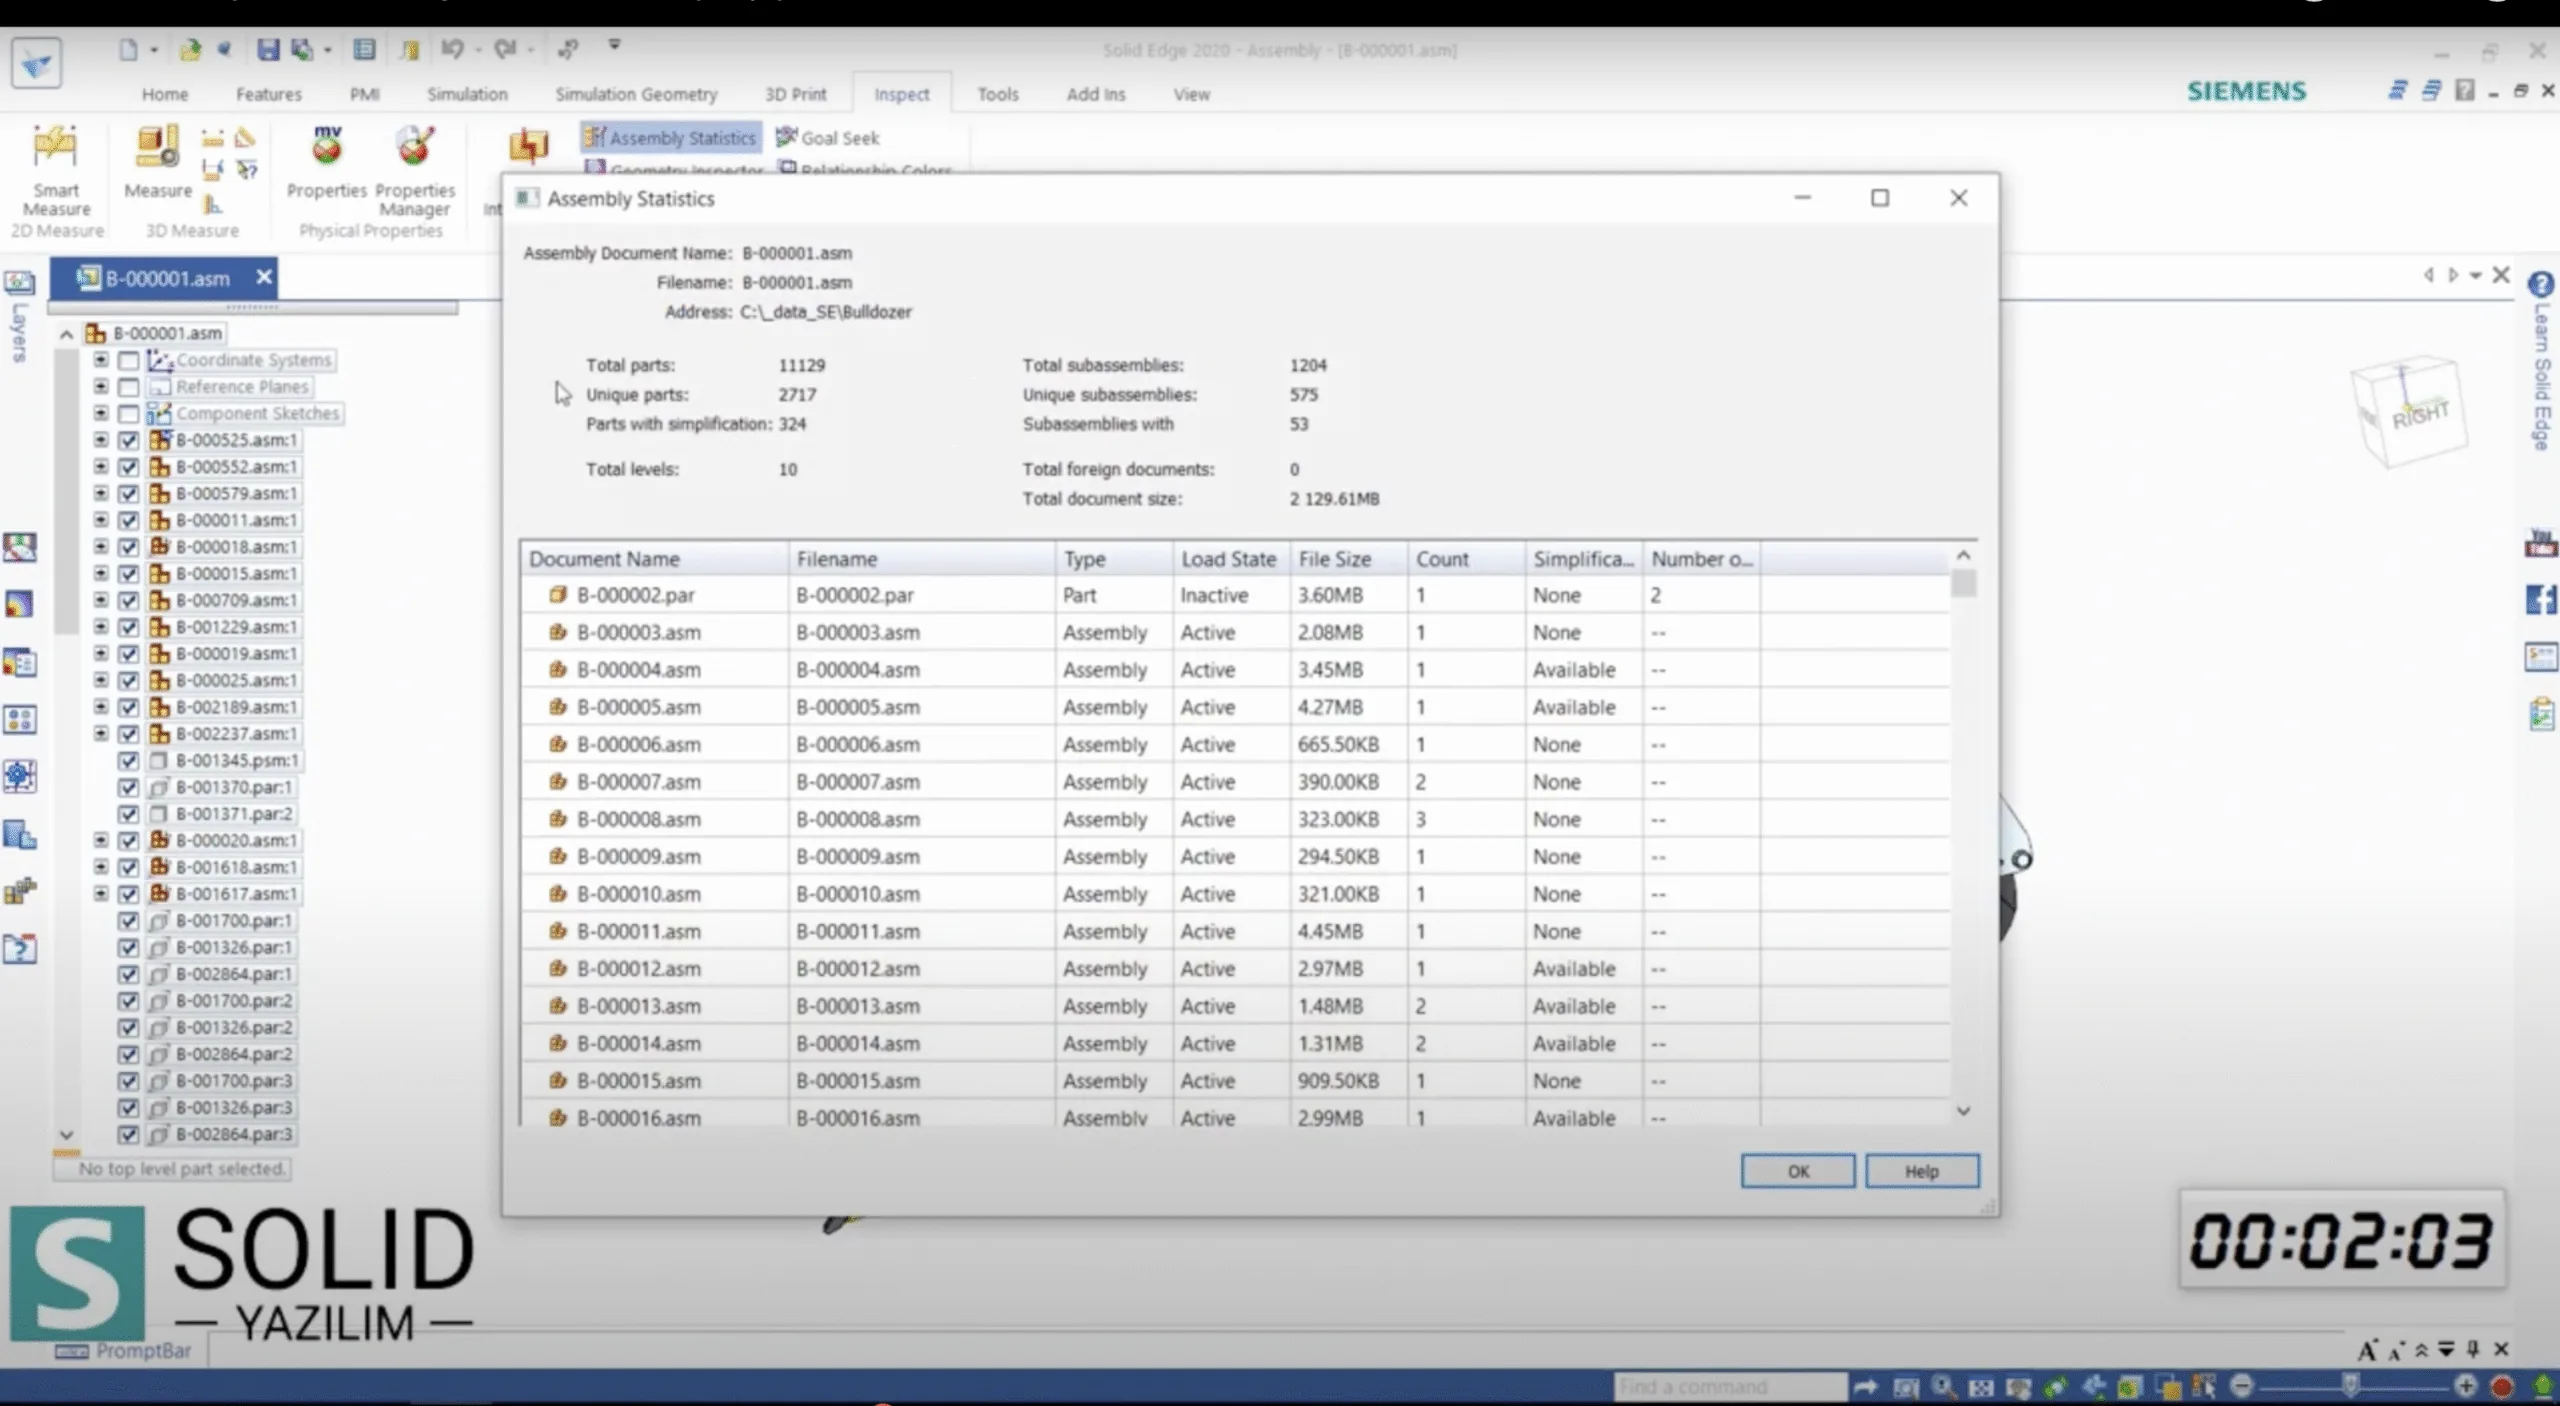Image resolution: width=2560 pixels, height=1406 pixels.
Task: Confirm the dialog with OK
Action: tap(1798, 1171)
